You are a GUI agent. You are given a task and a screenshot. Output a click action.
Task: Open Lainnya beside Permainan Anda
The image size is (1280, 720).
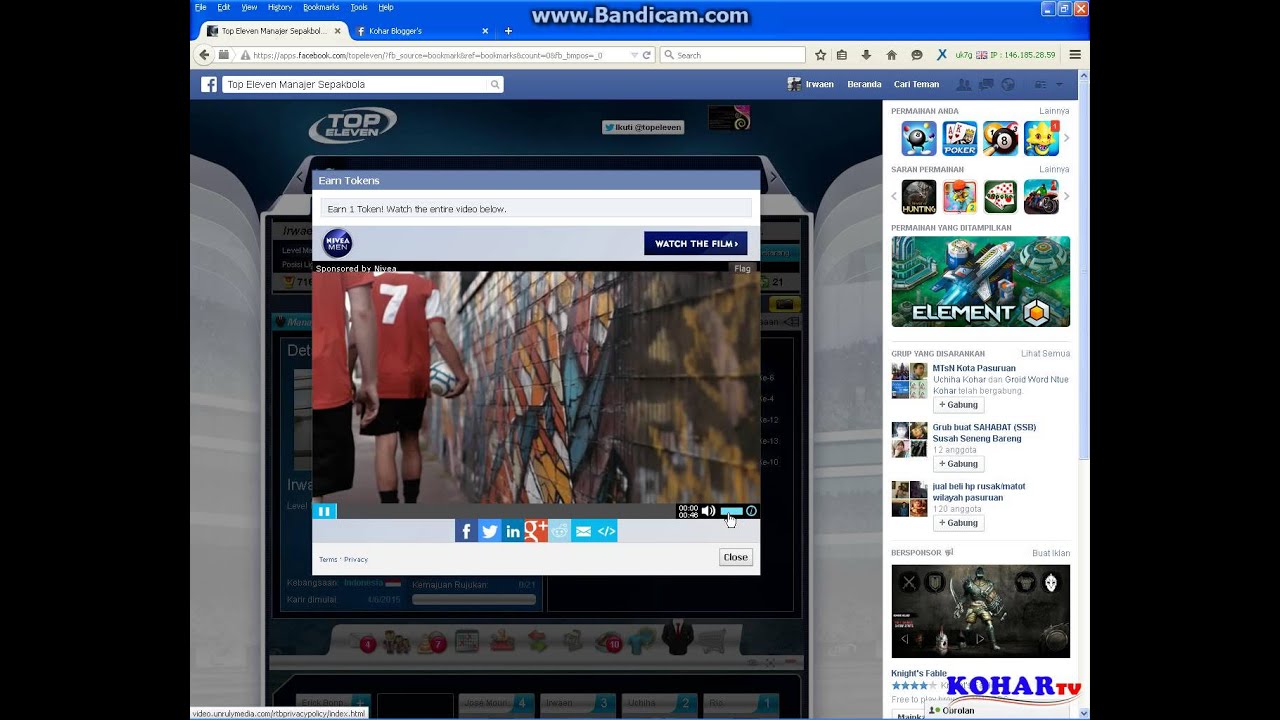click(x=1054, y=111)
